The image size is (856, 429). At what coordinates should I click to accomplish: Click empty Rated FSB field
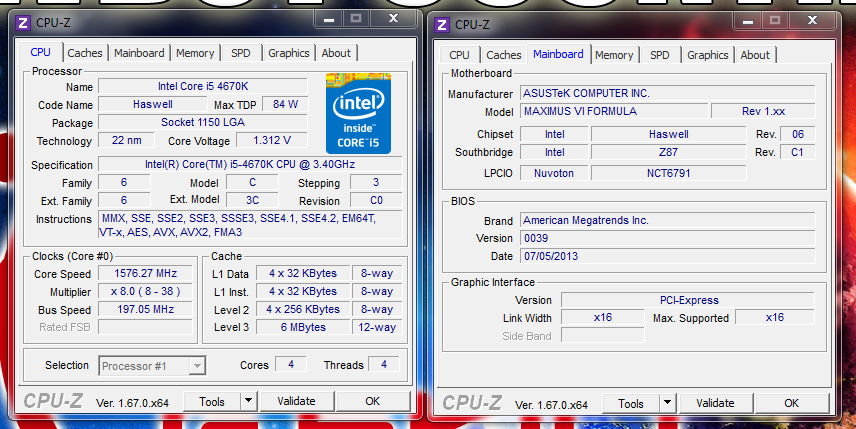click(x=145, y=327)
